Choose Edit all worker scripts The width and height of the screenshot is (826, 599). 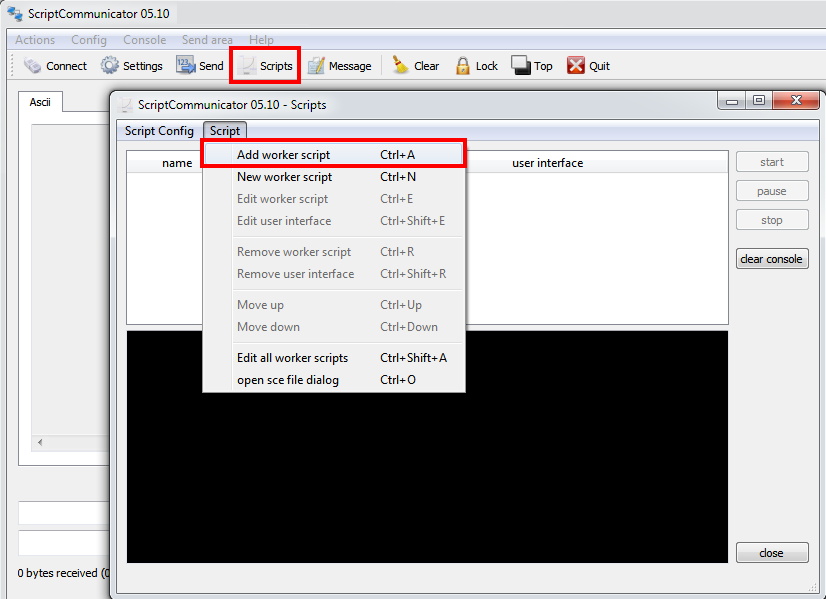[x=333, y=358]
